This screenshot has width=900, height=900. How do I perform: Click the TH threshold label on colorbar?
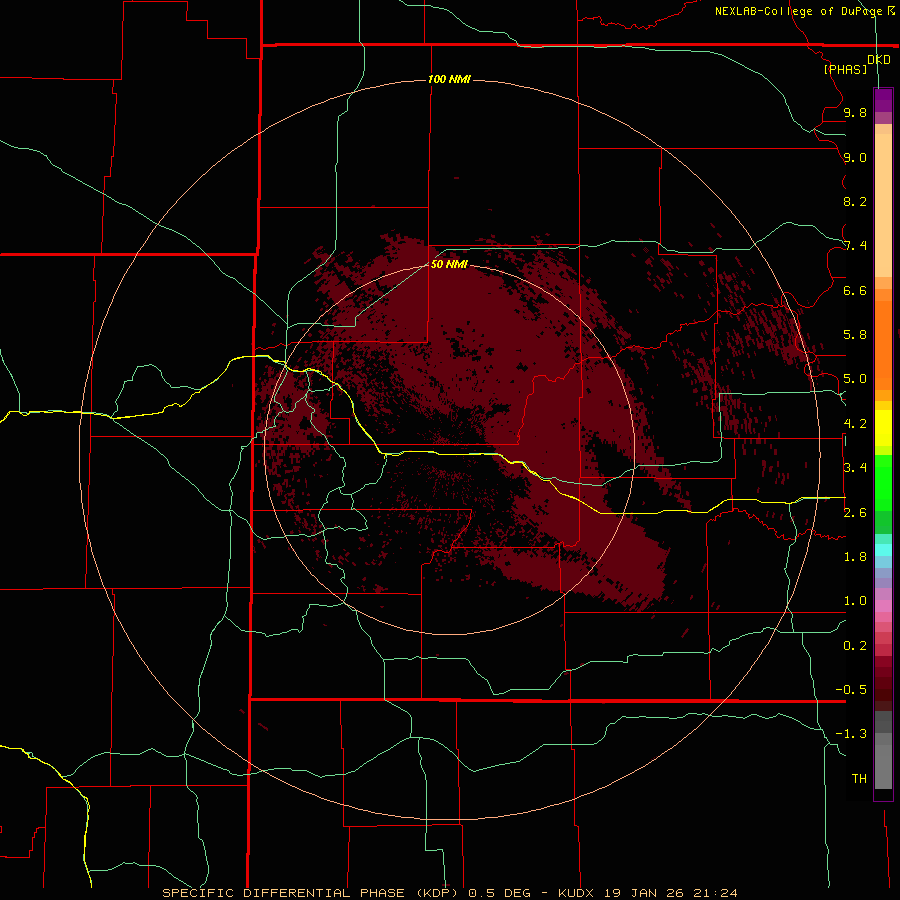point(859,779)
